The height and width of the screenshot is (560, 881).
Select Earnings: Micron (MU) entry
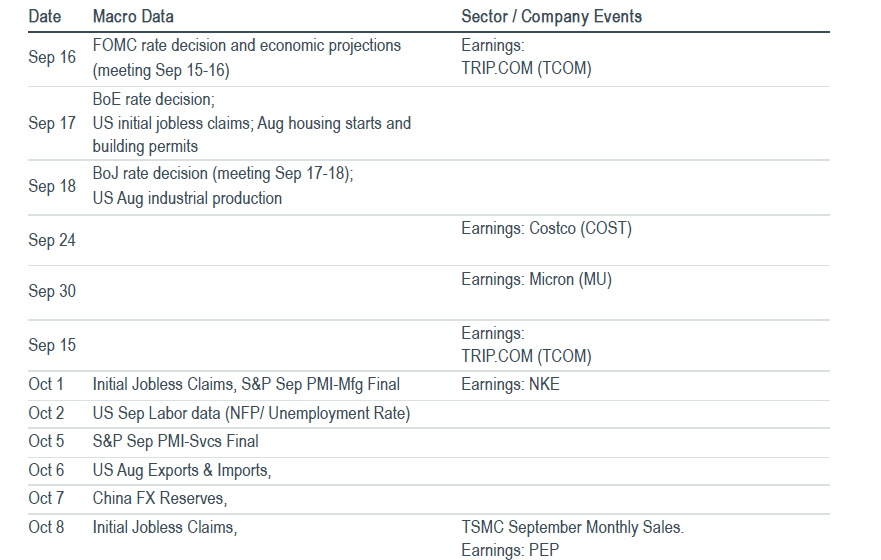click(x=536, y=280)
